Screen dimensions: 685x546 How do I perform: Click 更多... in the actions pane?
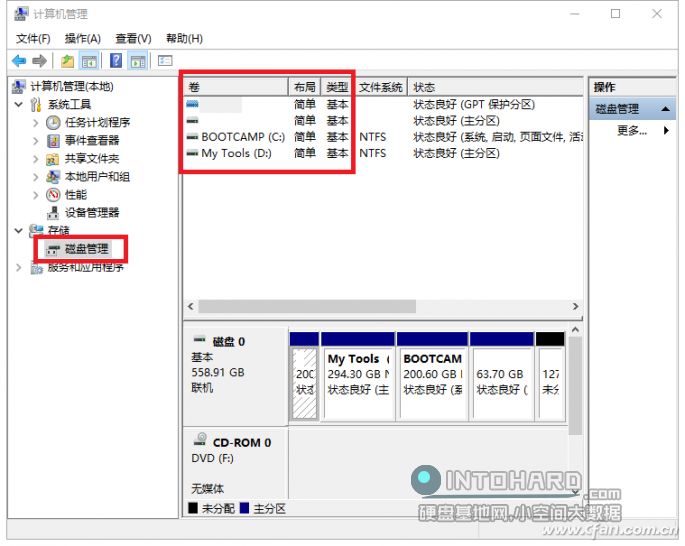(632, 131)
